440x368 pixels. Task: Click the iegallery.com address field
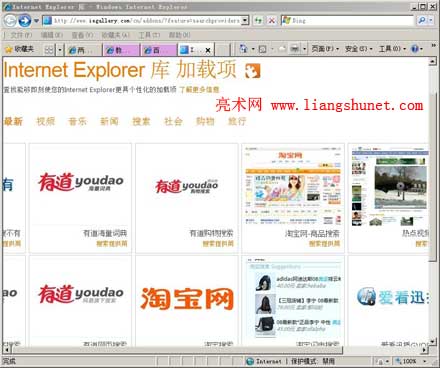click(x=147, y=21)
